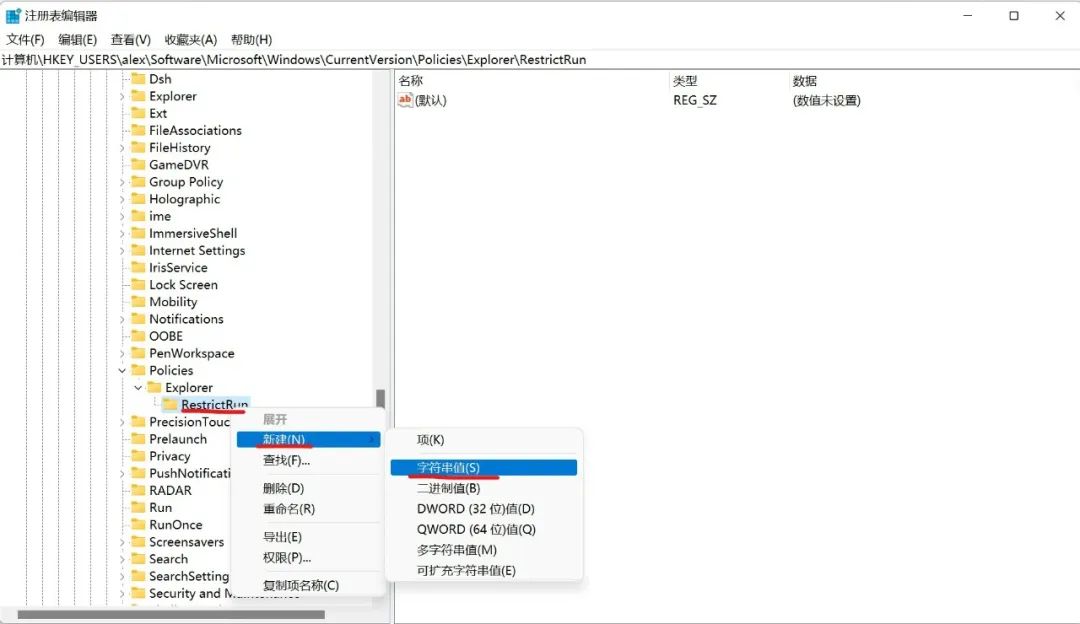Maximize the Registry Editor window

pyautogui.click(x=1014, y=15)
